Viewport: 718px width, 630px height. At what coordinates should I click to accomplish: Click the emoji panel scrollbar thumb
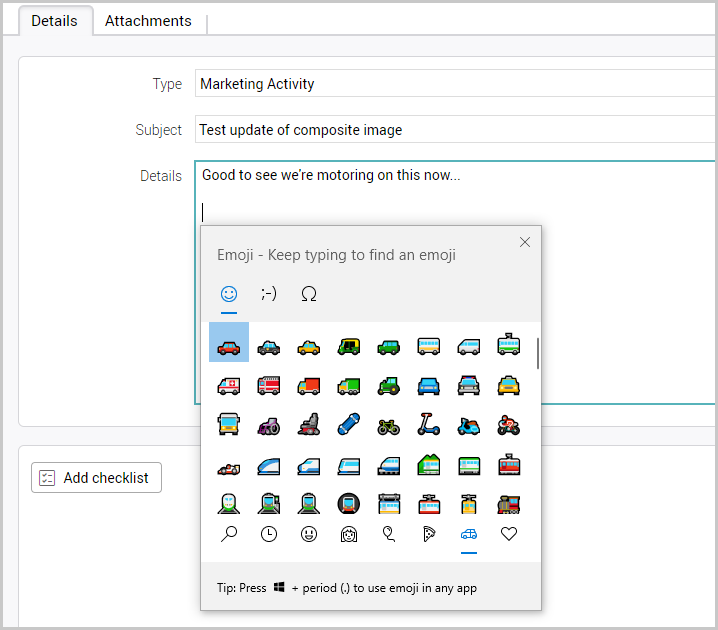point(538,353)
